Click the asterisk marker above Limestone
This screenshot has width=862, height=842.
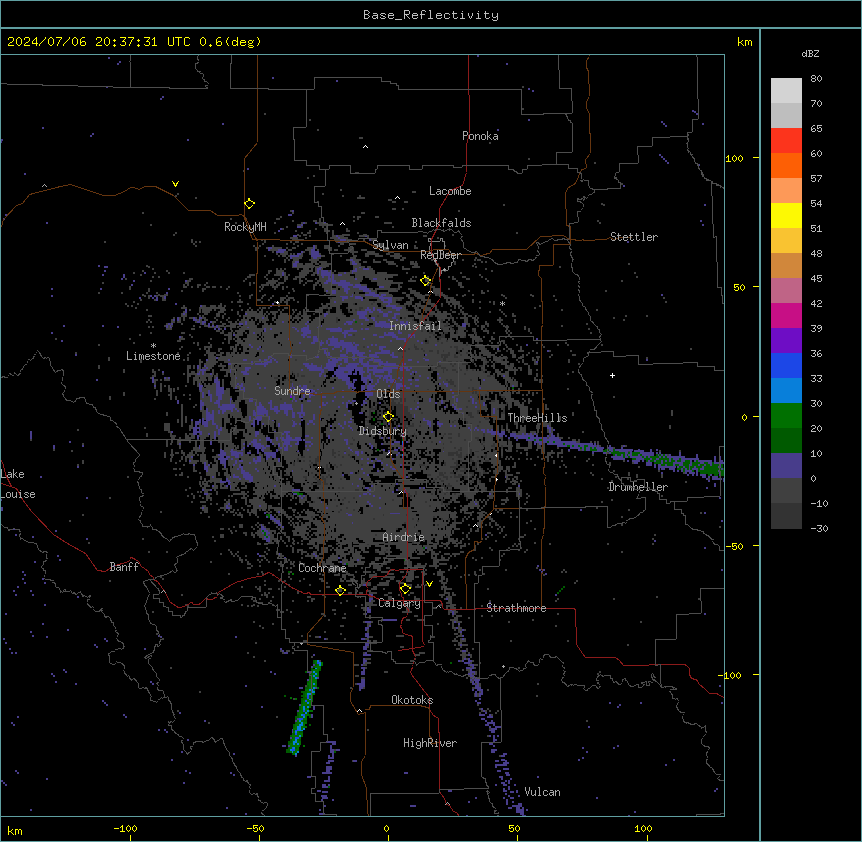(153, 346)
